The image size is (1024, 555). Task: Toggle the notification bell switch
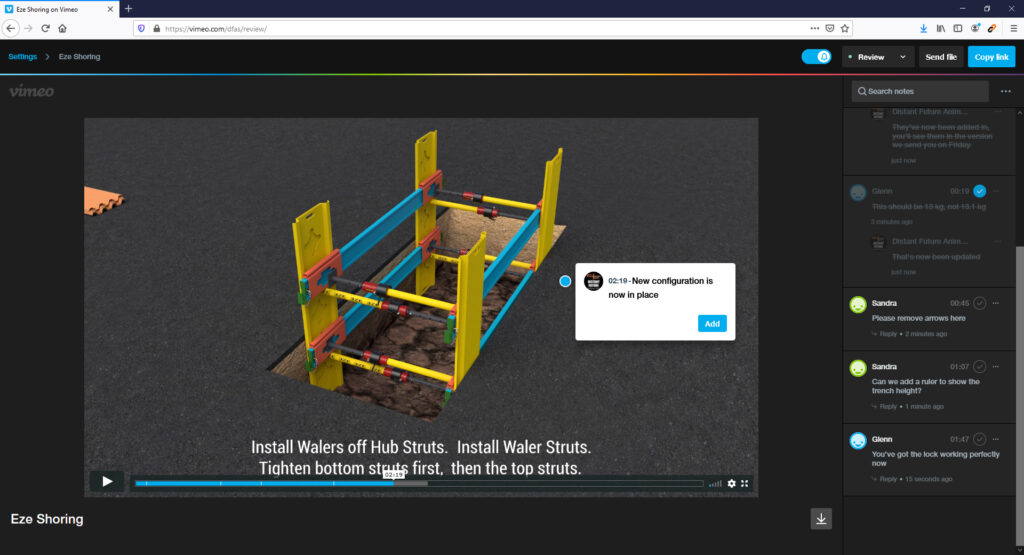pyautogui.click(x=816, y=57)
